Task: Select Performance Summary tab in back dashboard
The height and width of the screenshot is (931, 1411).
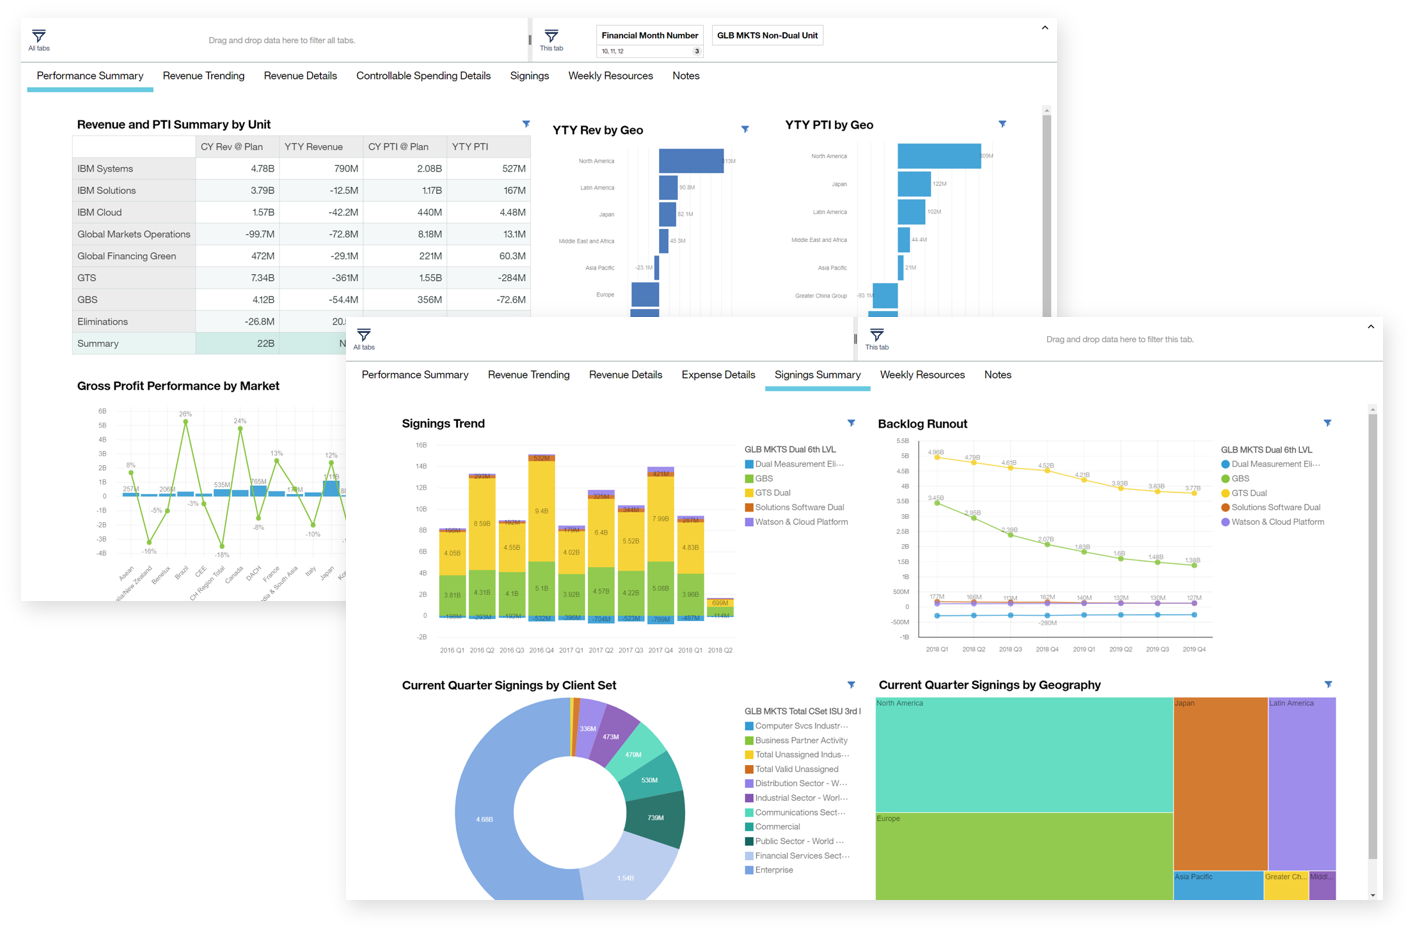Action: point(90,76)
